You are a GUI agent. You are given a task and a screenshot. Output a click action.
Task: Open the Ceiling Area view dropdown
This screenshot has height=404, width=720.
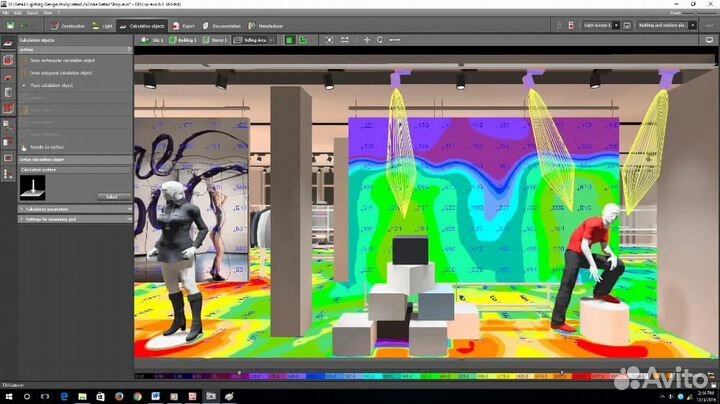point(250,40)
